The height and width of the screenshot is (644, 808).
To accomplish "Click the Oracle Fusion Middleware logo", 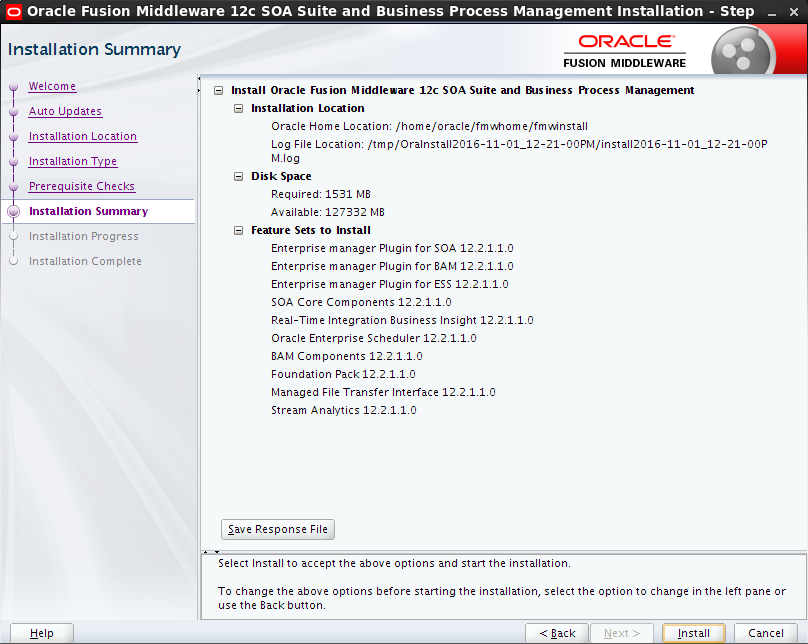I will point(625,49).
